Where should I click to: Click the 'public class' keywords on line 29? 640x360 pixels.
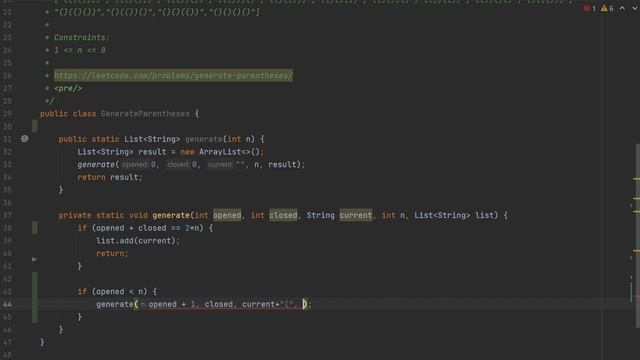pyautogui.click(x=68, y=113)
